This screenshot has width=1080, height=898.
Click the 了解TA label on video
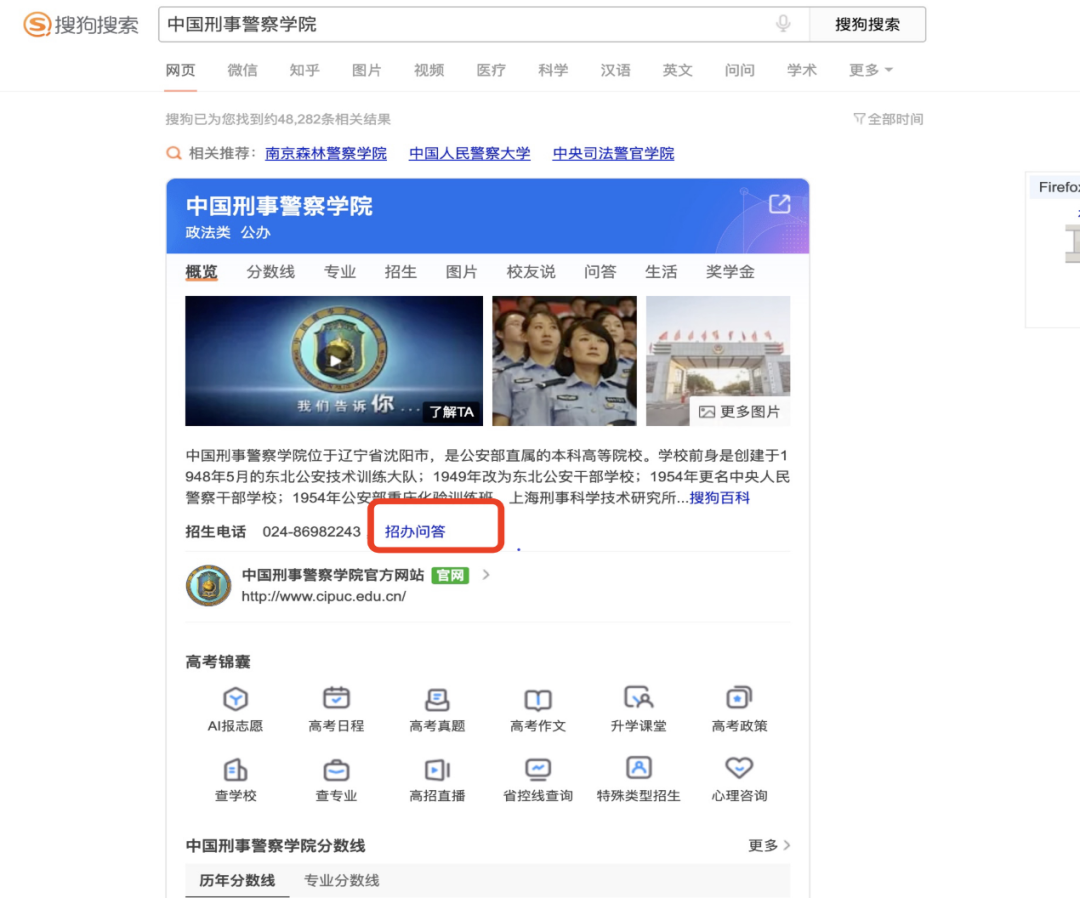click(452, 412)
